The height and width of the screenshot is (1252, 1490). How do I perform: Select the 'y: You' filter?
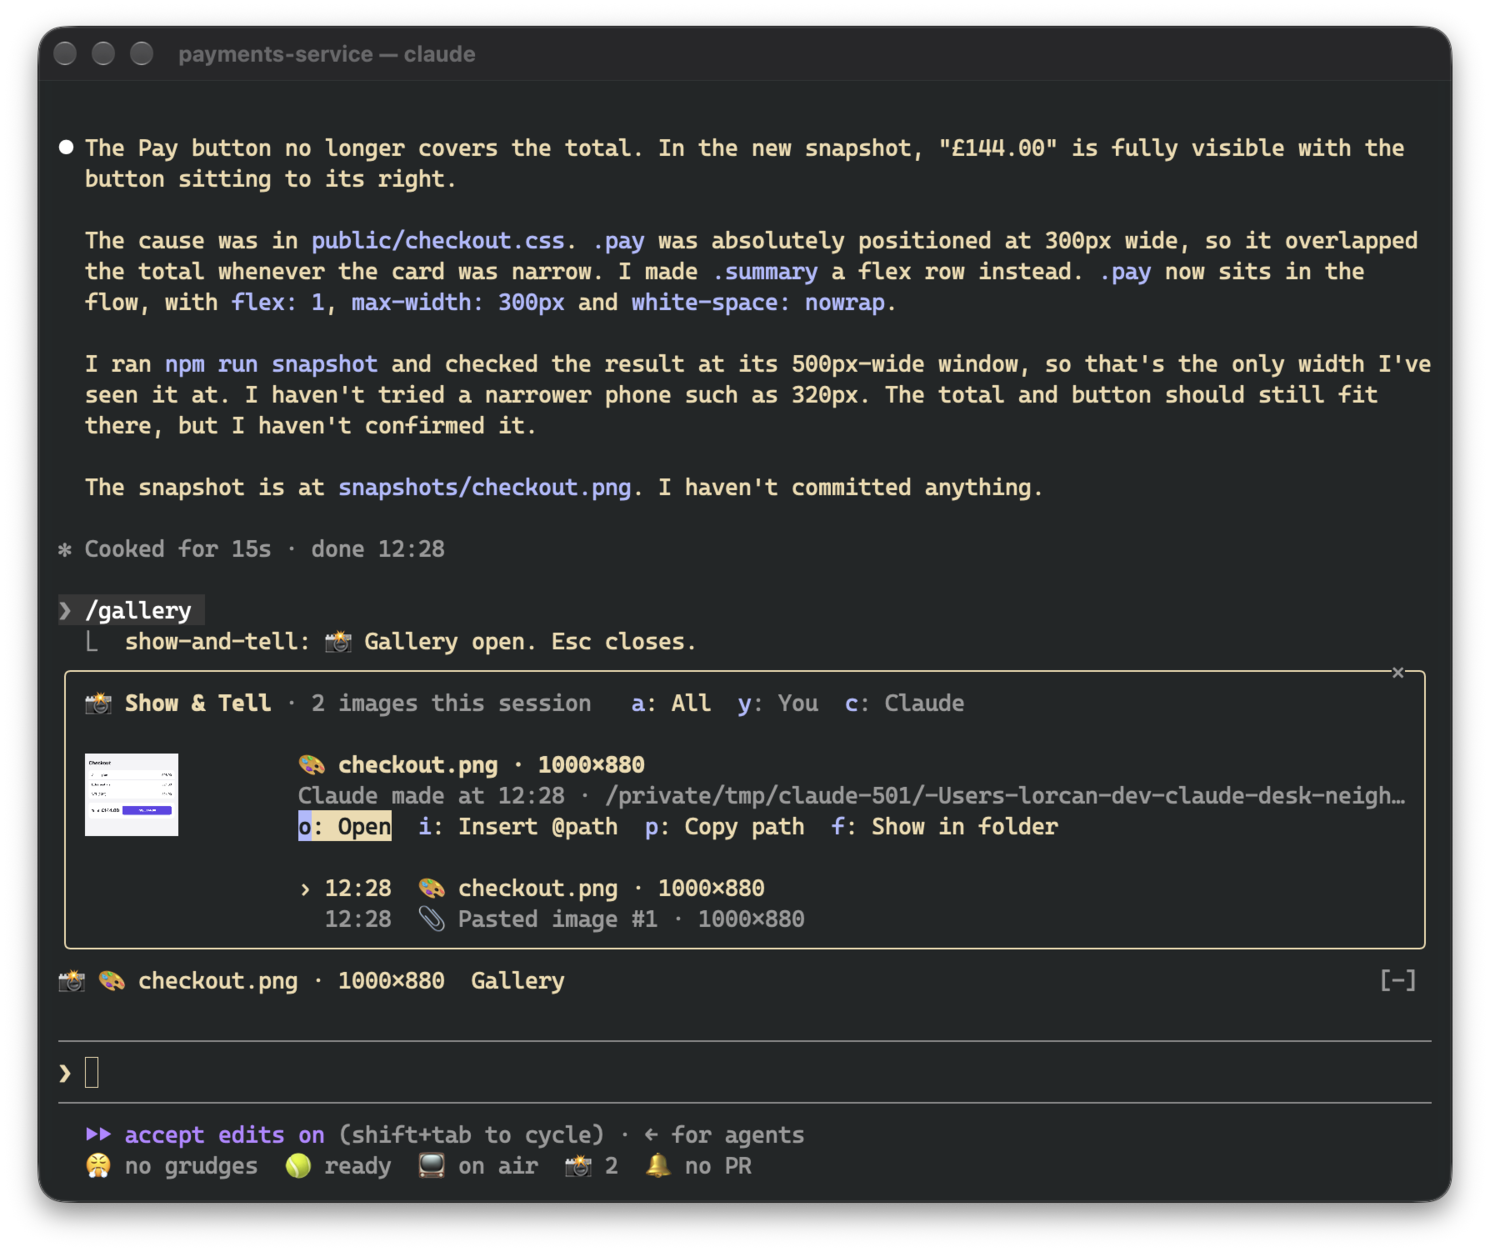[x=778, y=704]
